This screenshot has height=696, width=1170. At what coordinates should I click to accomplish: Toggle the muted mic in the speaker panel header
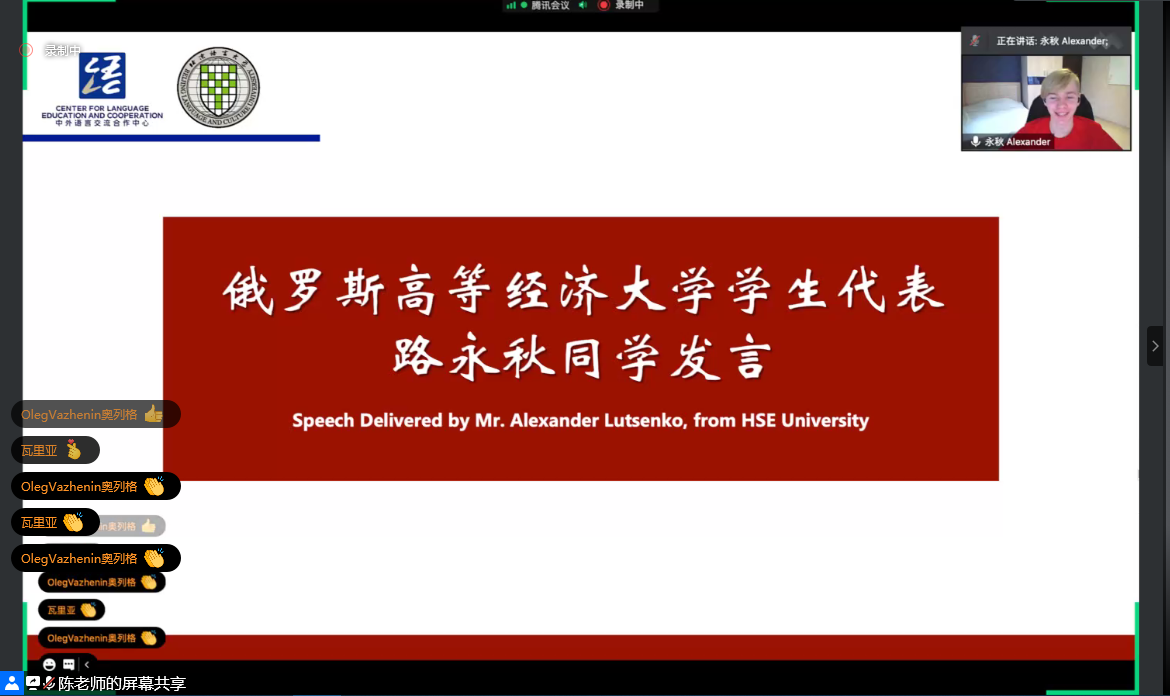pos(974,41)
